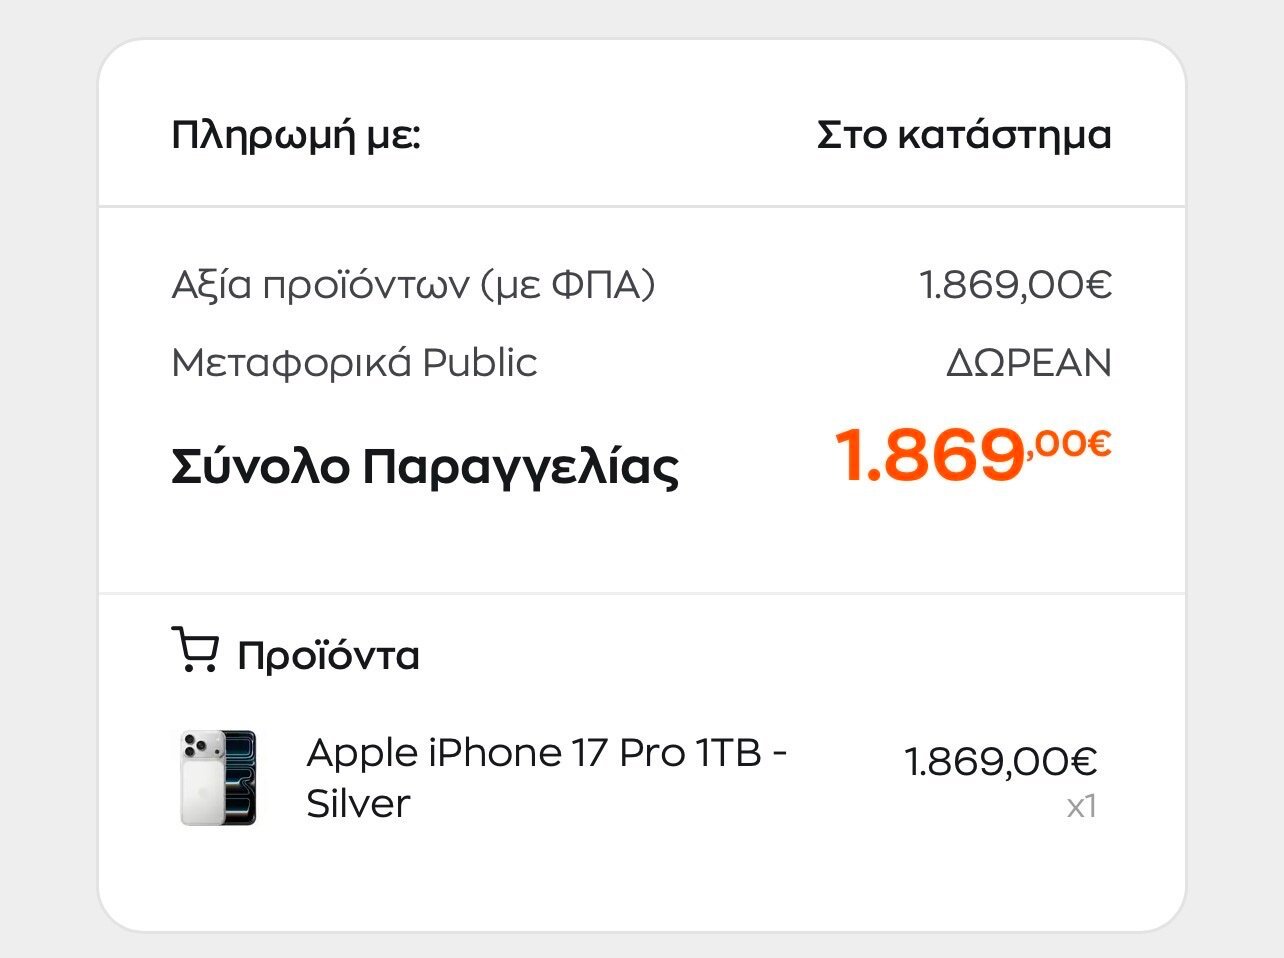This screenshot has height=958, width=1284.
Task: Click the product row price 1.869,00€
Action: tap(1000, 762)
